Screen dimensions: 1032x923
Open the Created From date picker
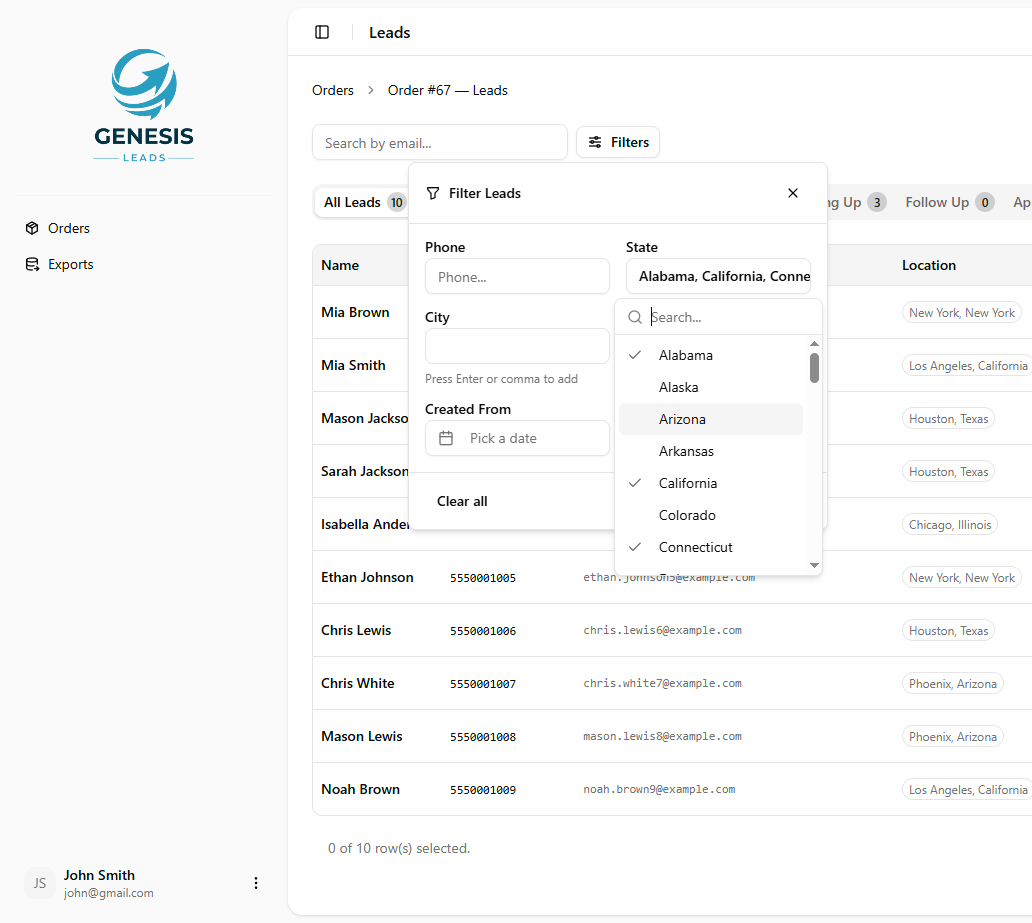517,438
